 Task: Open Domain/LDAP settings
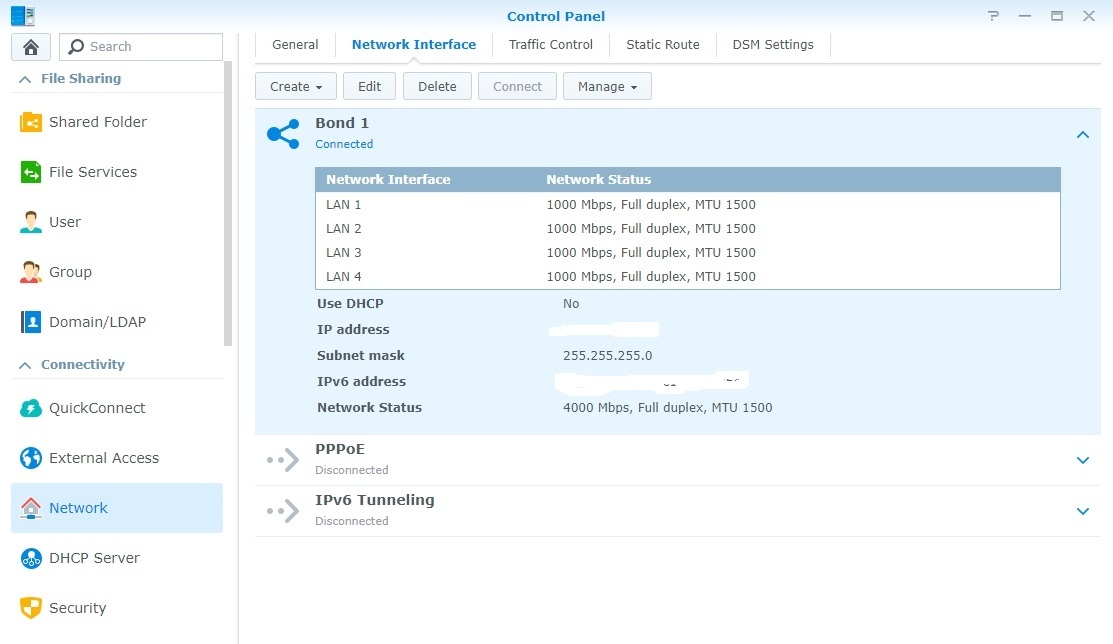click(95, 321)
